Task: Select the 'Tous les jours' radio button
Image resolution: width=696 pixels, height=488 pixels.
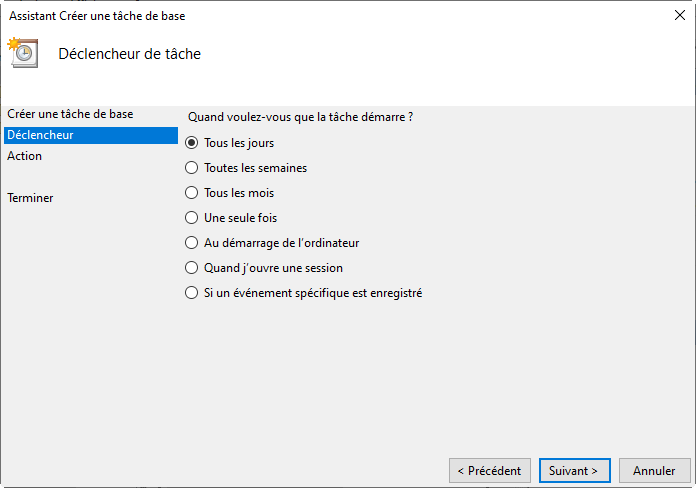Action: tap(192, 143)
